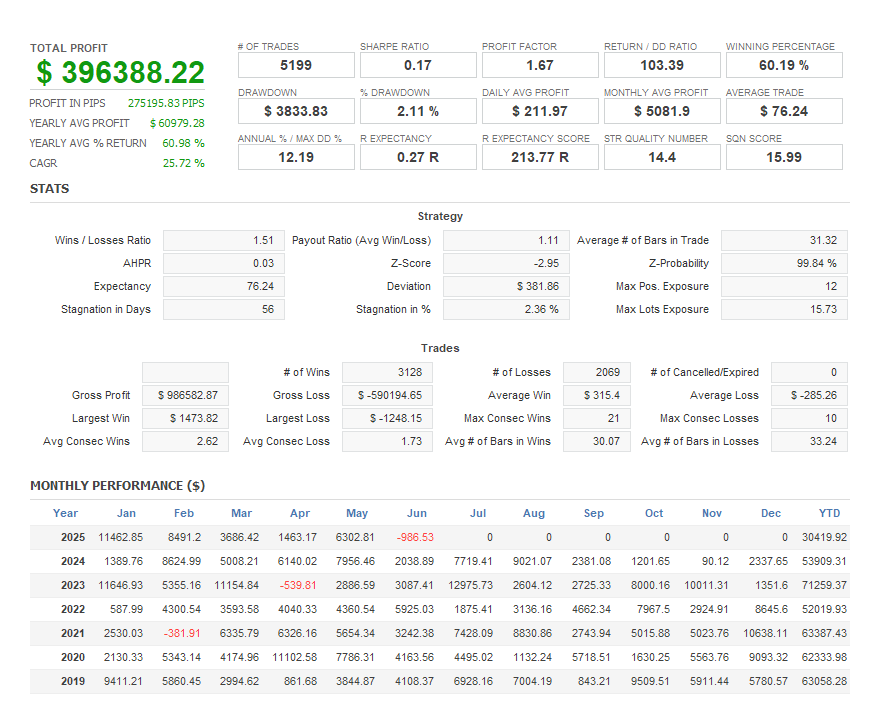
Task: Click the negative Jun 2025 value -986.53
Action: click(417, 537)
